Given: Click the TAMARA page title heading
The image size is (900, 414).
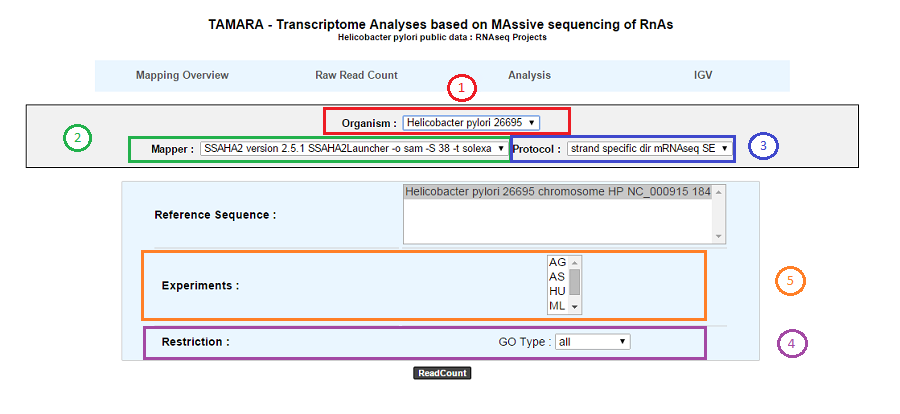Looking at the screenshot, I should [442, 25].
